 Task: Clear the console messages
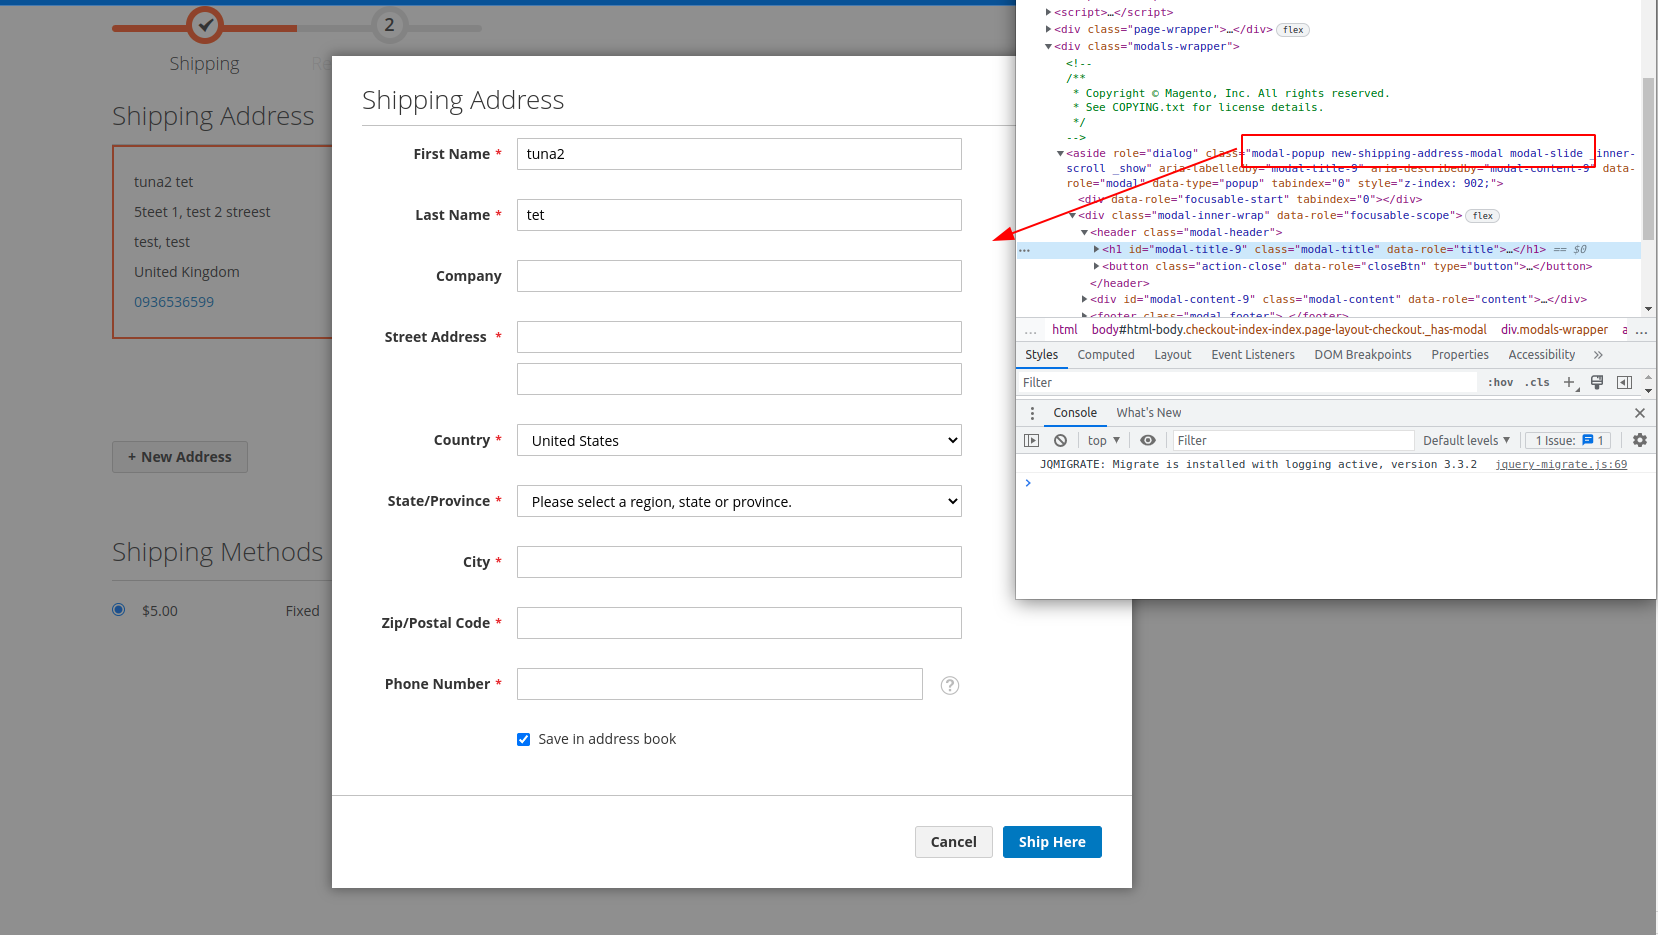[x=1060, y=440]
